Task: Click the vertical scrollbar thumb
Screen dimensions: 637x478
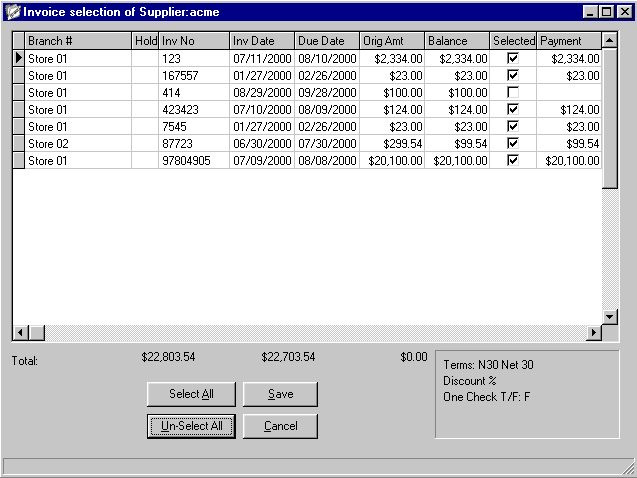Action: coord(610,120)
